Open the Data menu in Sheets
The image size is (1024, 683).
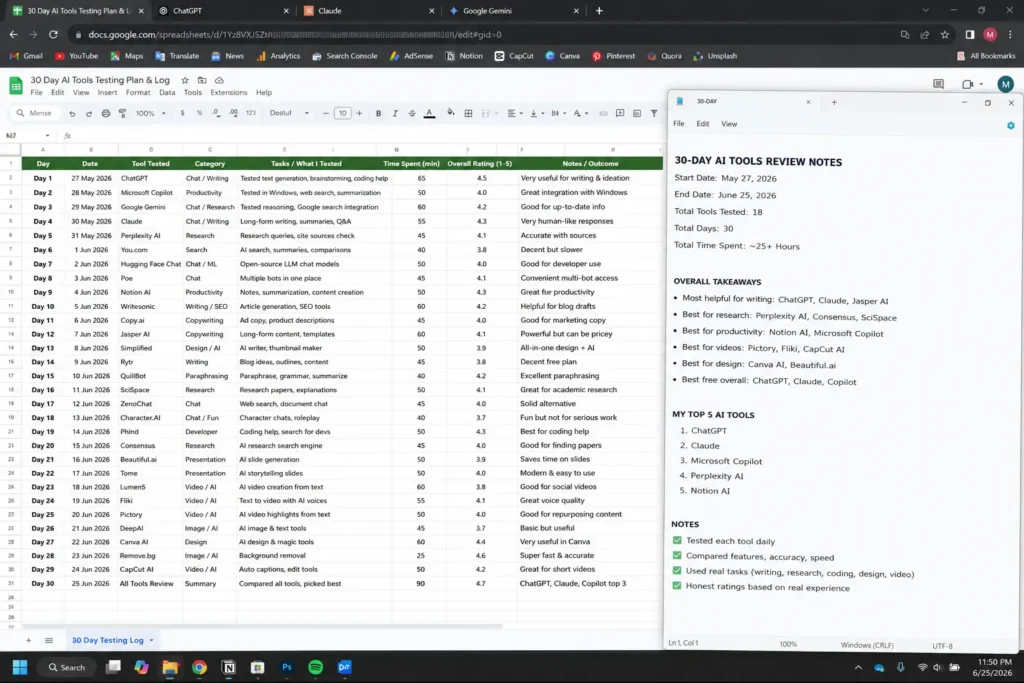click(167, 93)
